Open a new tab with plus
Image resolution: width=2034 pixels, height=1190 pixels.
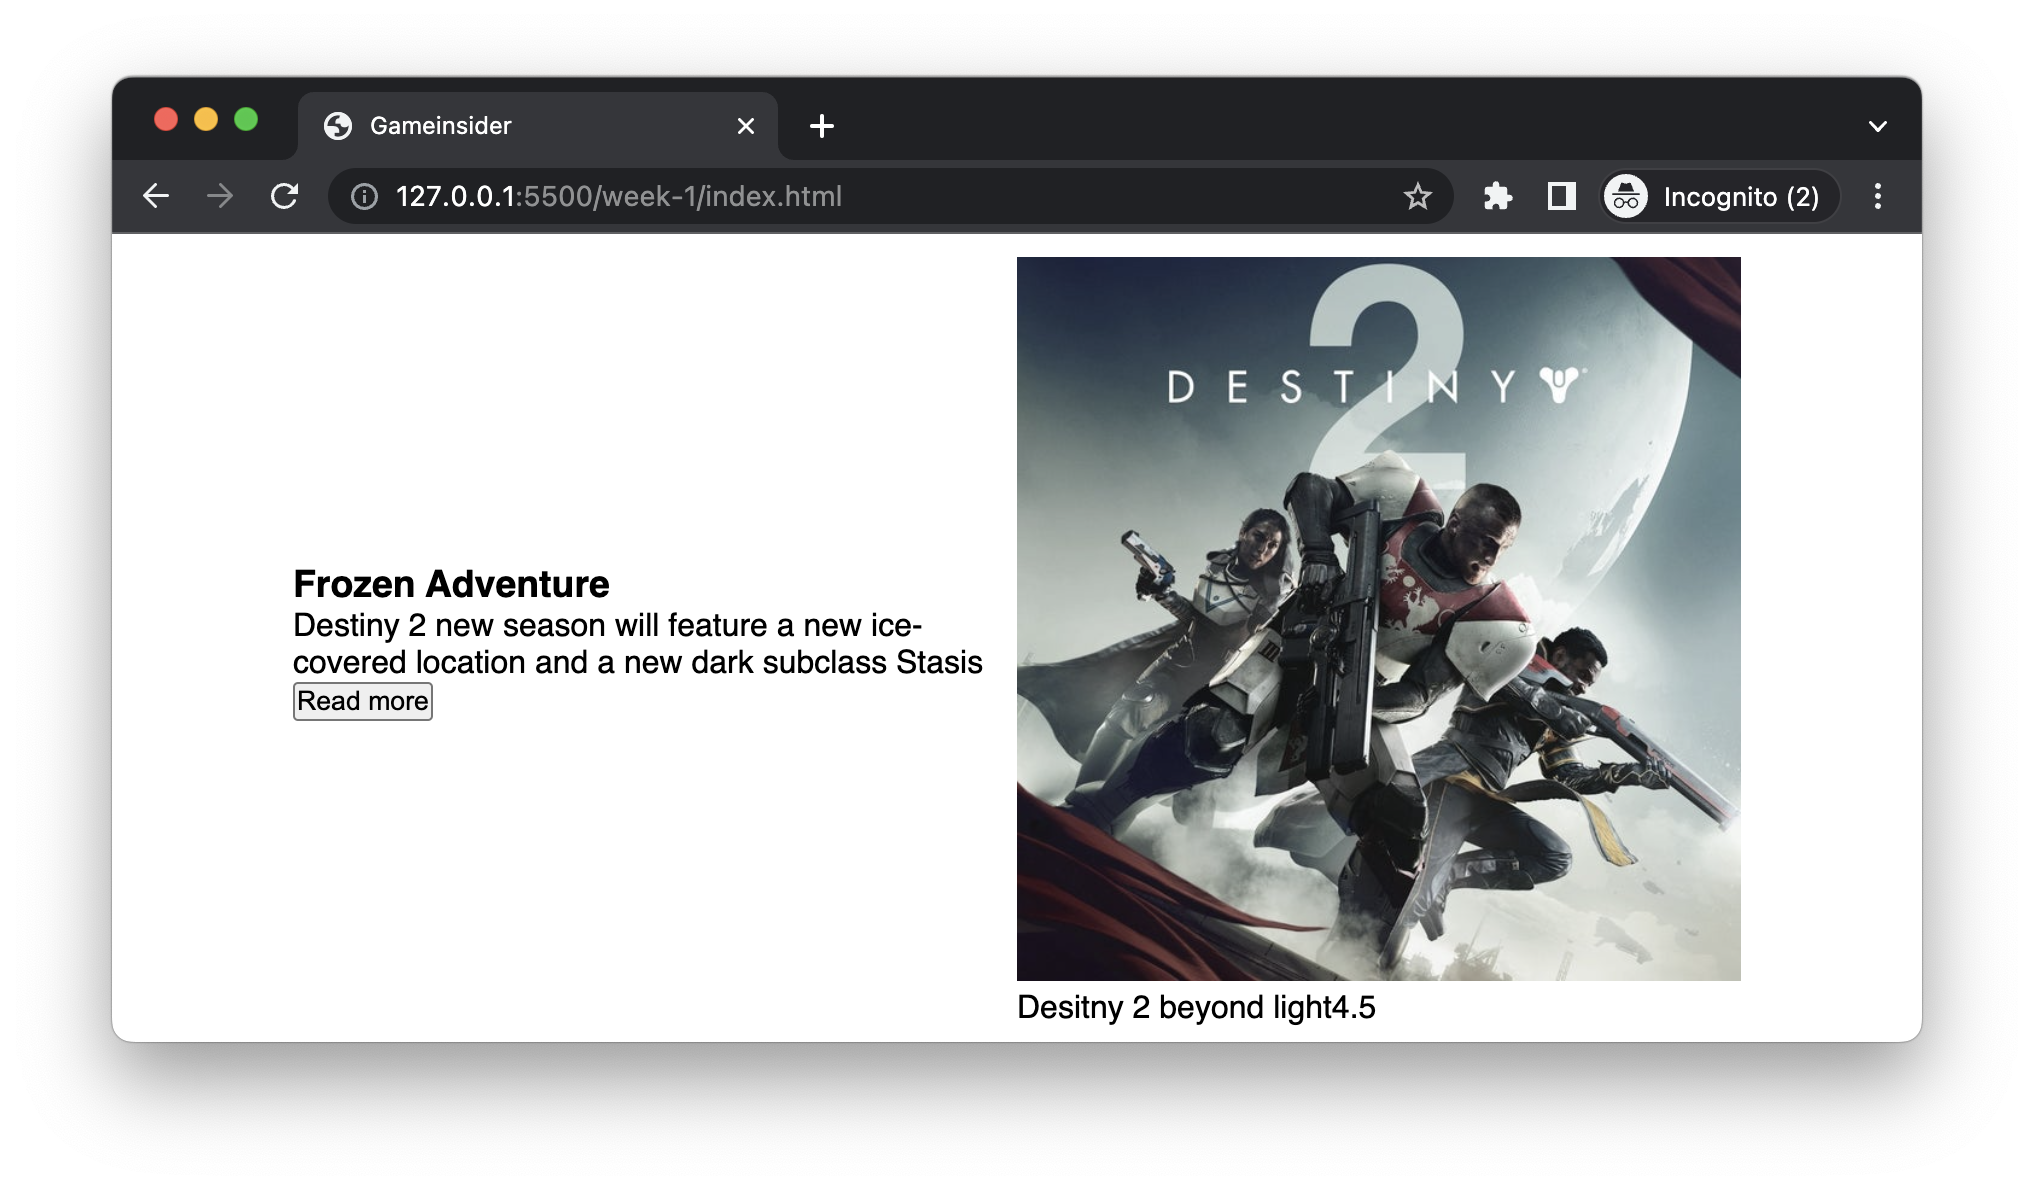(821, 126)
